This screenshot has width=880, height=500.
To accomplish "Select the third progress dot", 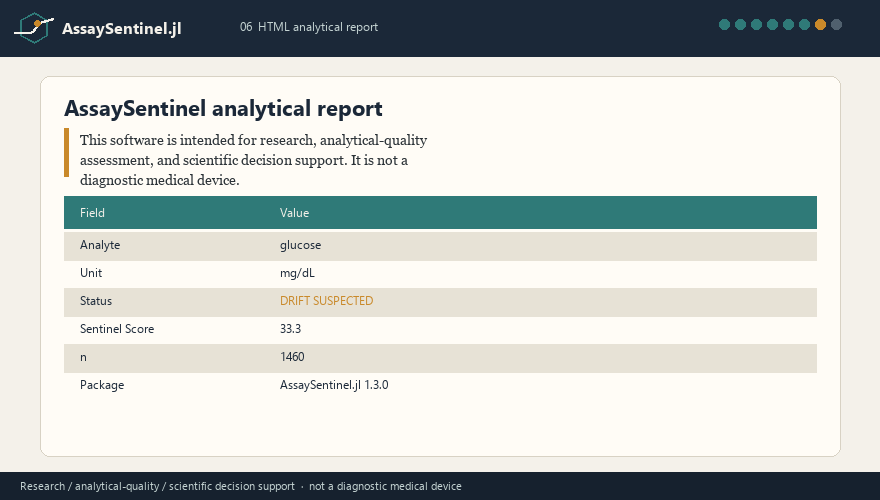I will (757, 25).
